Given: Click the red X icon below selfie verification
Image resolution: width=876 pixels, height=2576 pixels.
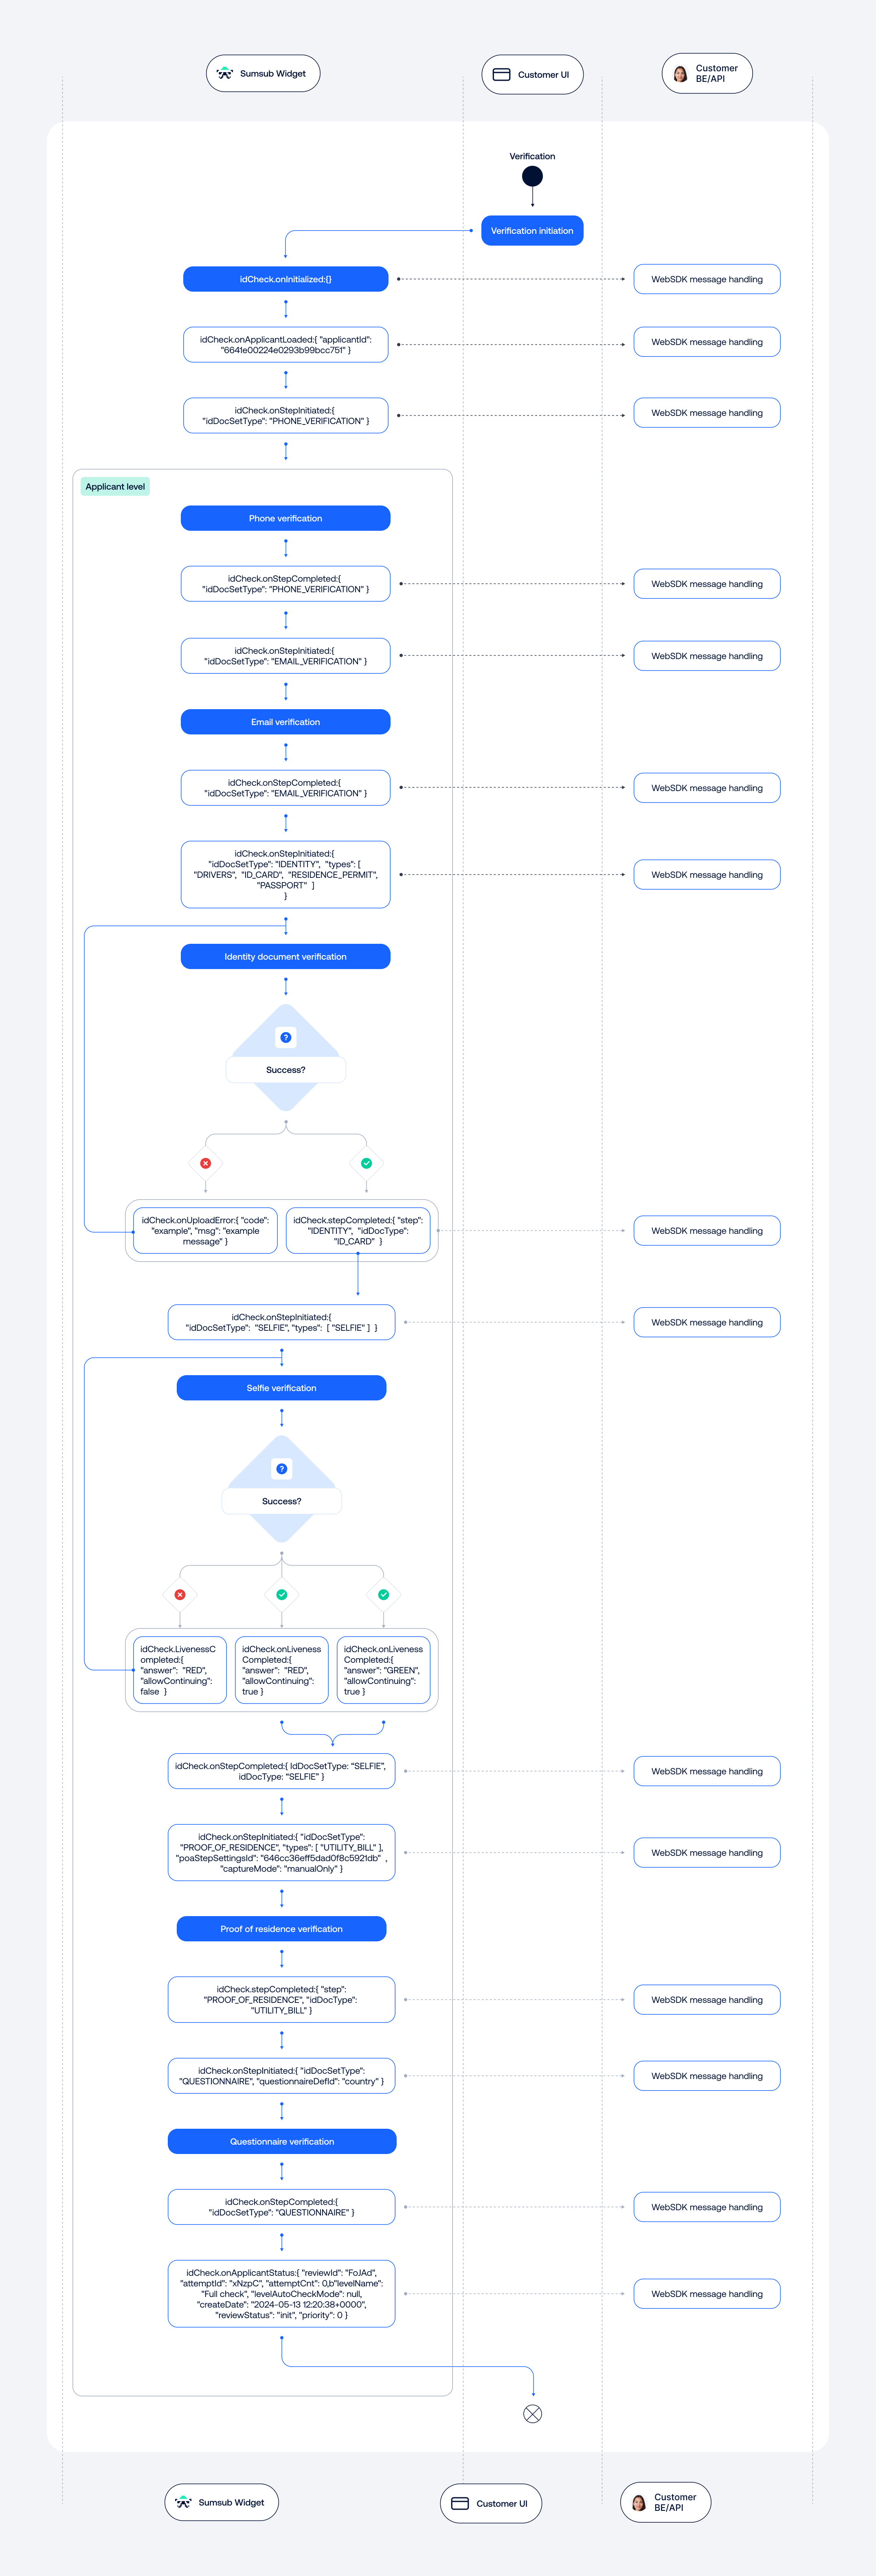Looking at the screenshot, I should [x=180, y=1594].
